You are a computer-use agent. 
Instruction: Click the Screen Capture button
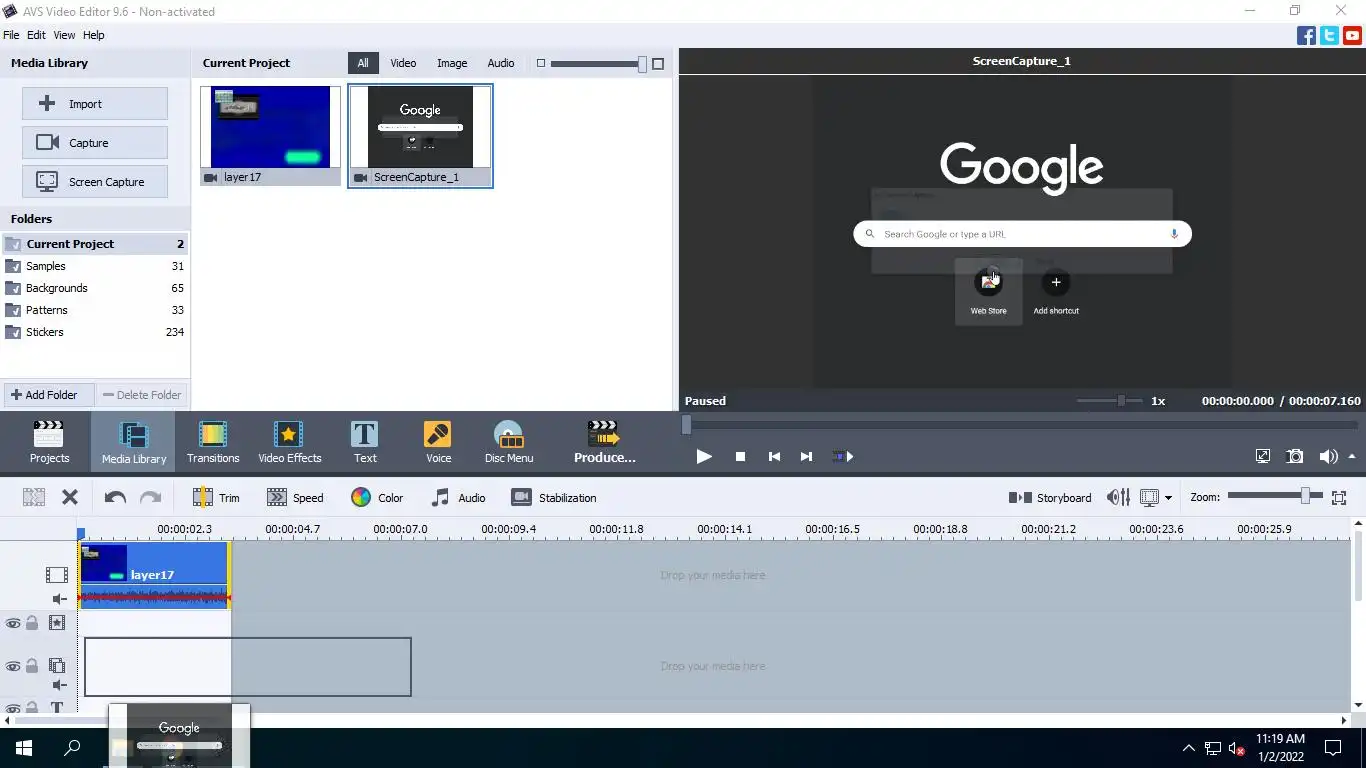click(95, 182)
